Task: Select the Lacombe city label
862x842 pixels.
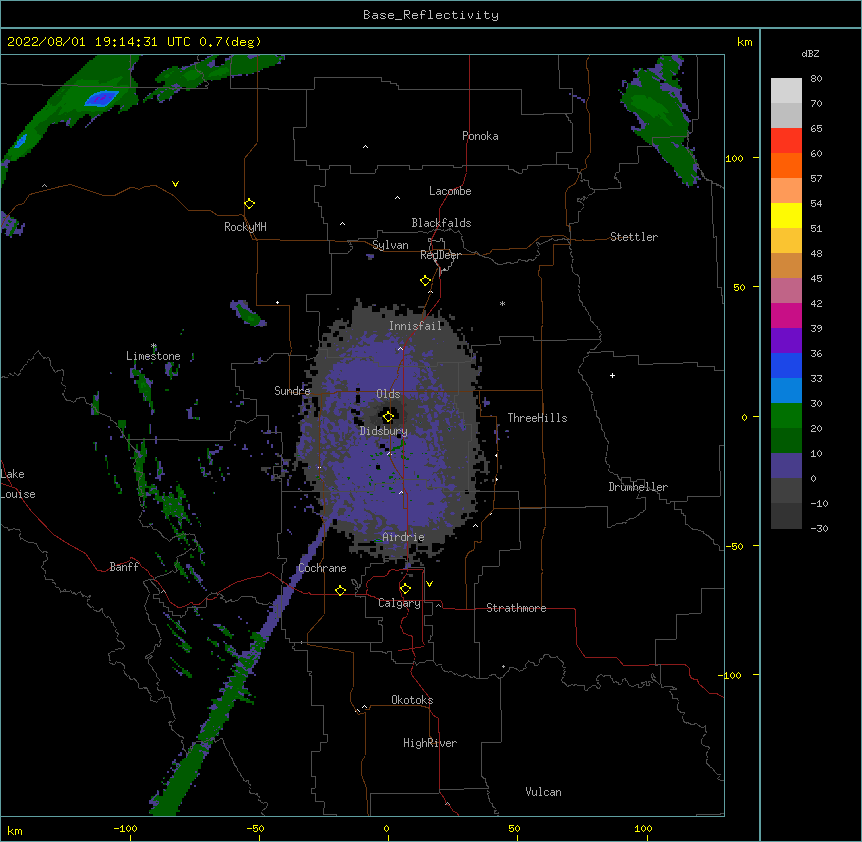Action: (x=450, y=191)
